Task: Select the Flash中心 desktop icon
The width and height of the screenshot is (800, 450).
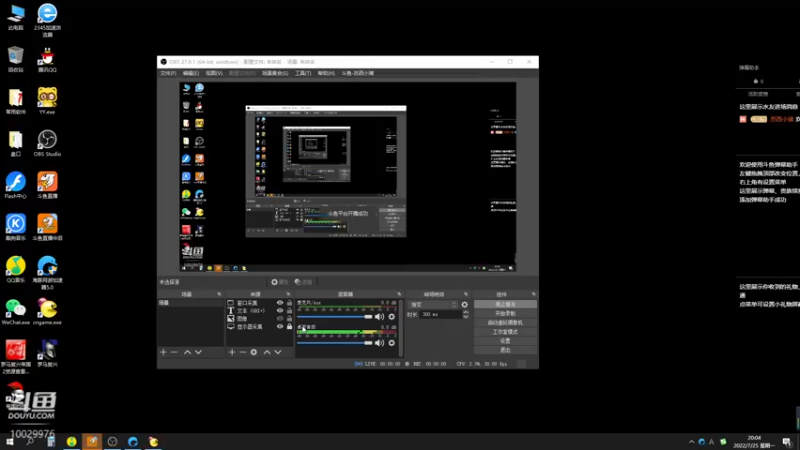Action: click(x=16, y=185)
